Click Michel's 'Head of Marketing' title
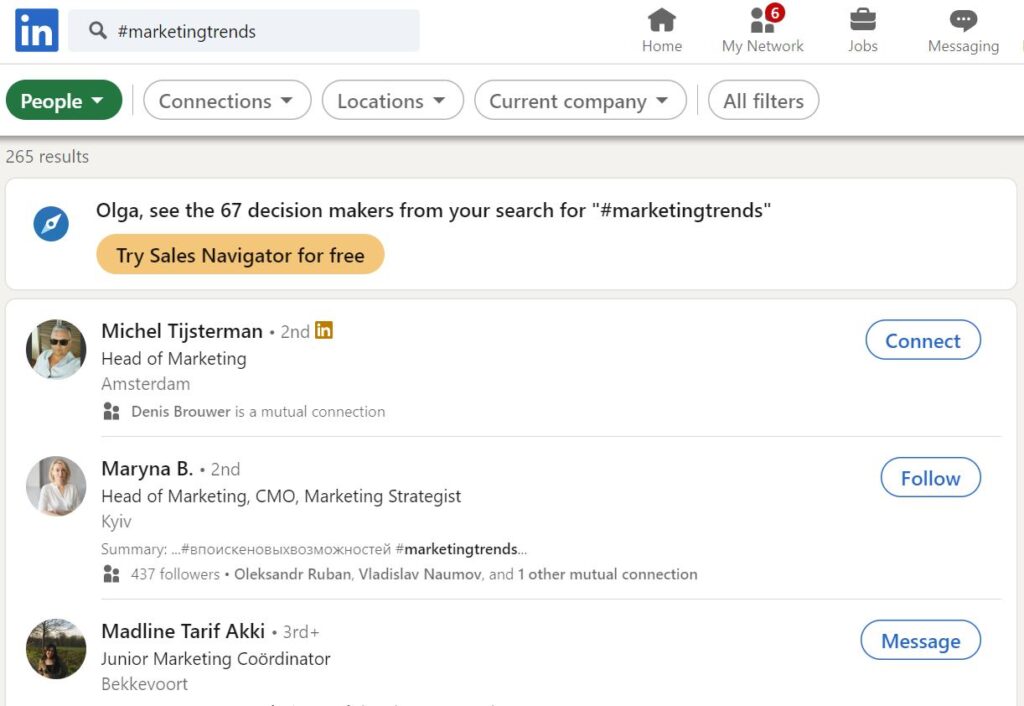This screenshot has height=706, width=1024. pos(174,359)
